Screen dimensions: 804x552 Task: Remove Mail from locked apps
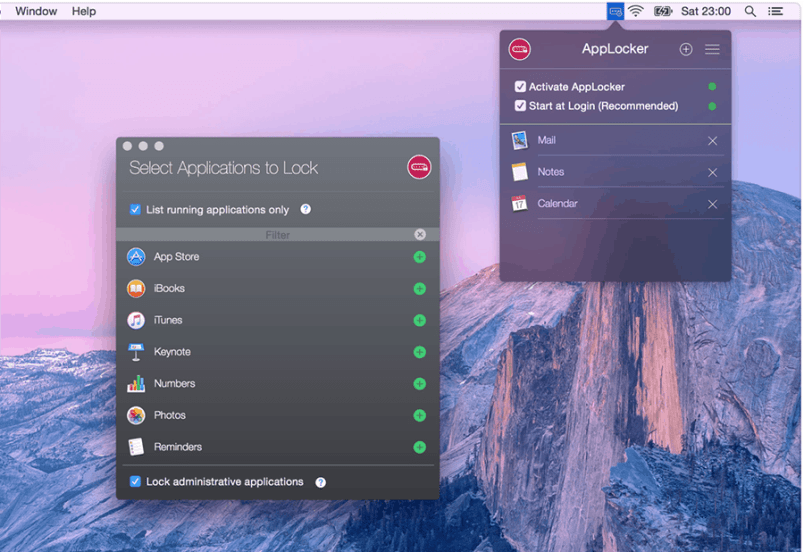tap(712, 141)
